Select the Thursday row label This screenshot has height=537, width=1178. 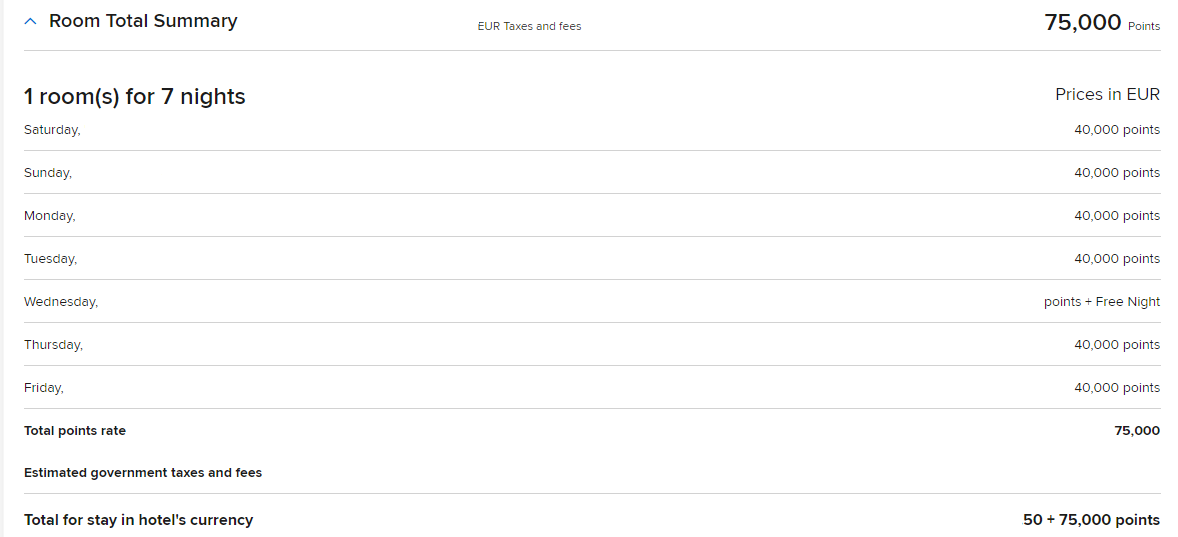(53, 345)
